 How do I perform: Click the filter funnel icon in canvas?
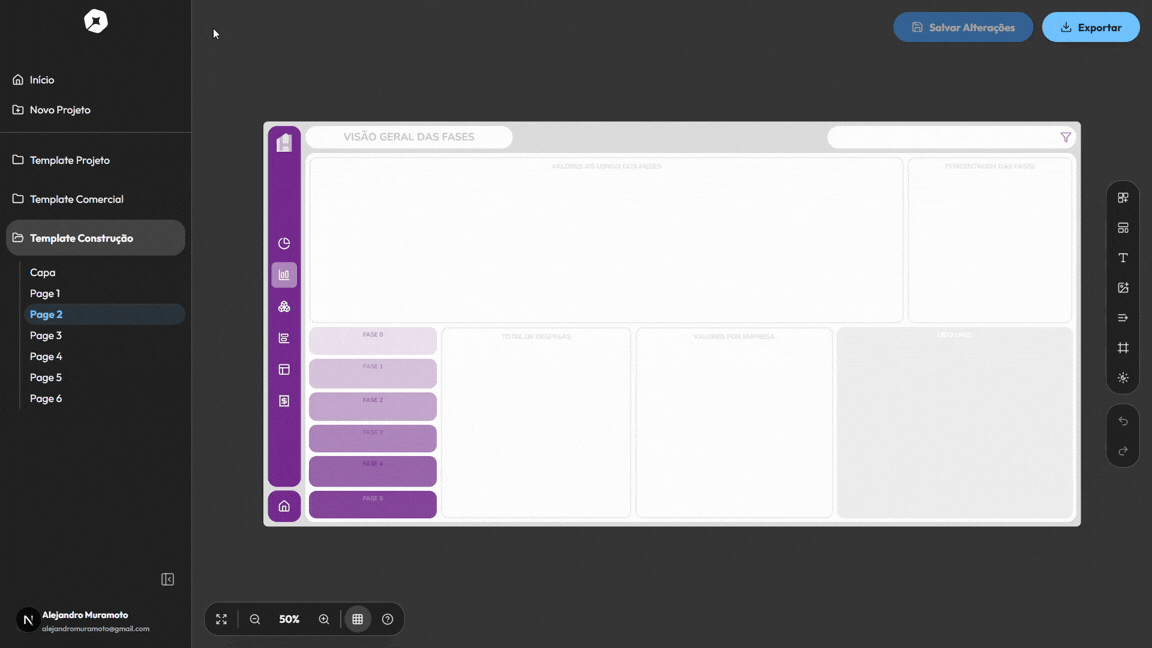[1065, 137]
